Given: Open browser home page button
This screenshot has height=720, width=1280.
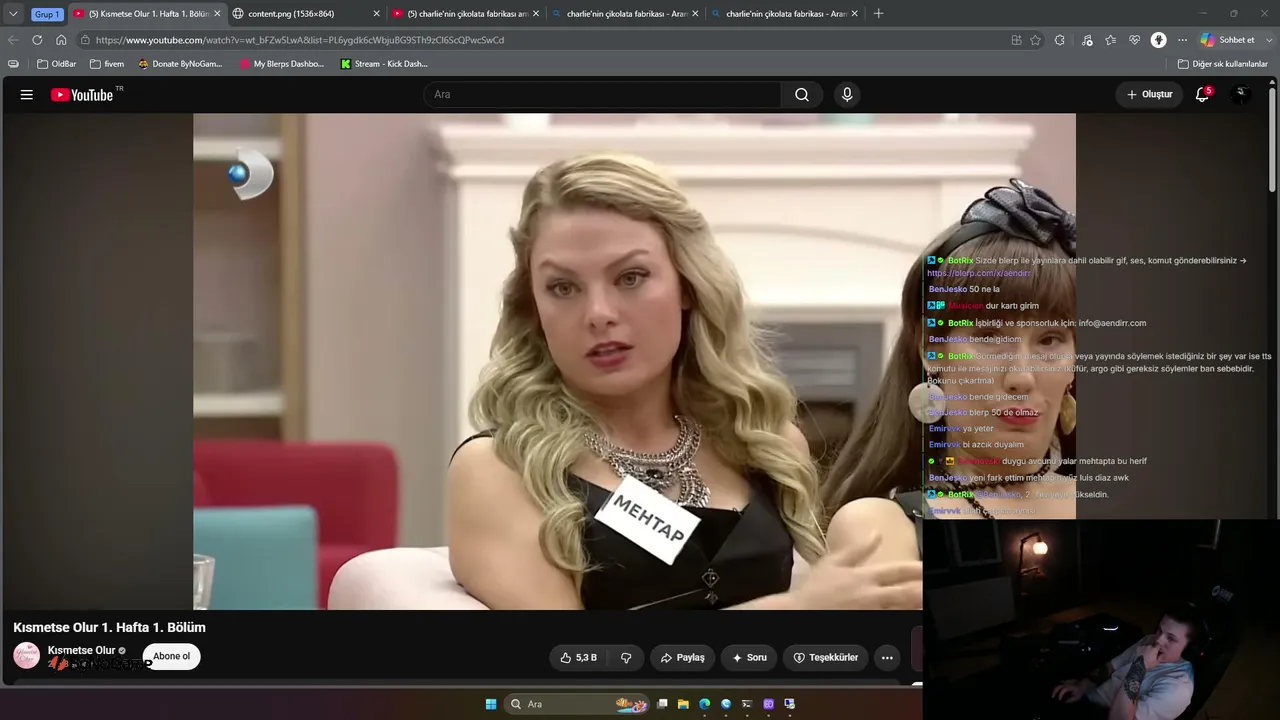Looking at the screenshot, I should click(61, 40).
